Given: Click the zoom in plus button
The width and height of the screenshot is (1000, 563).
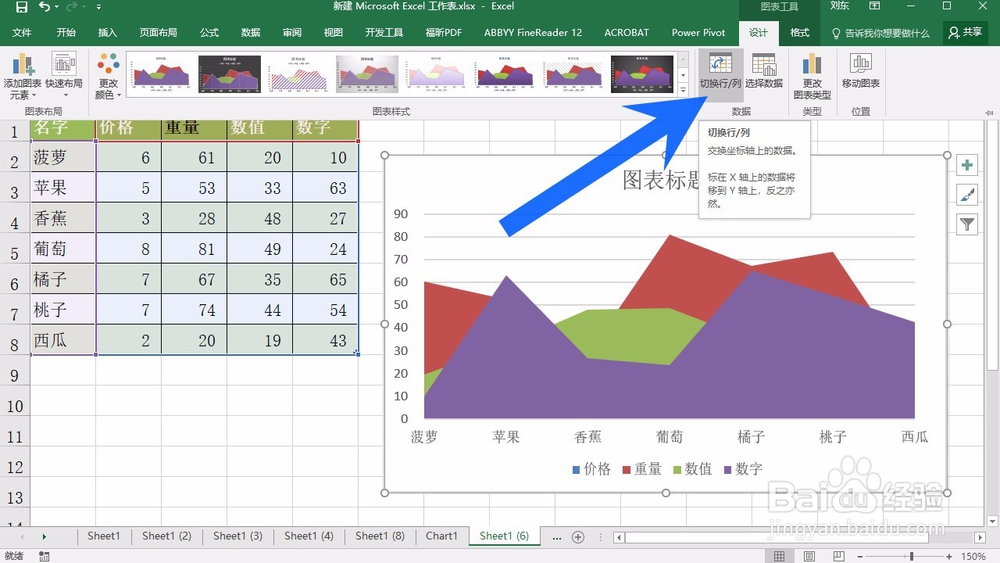Looking at the screenshot, I should coord(949,557).
